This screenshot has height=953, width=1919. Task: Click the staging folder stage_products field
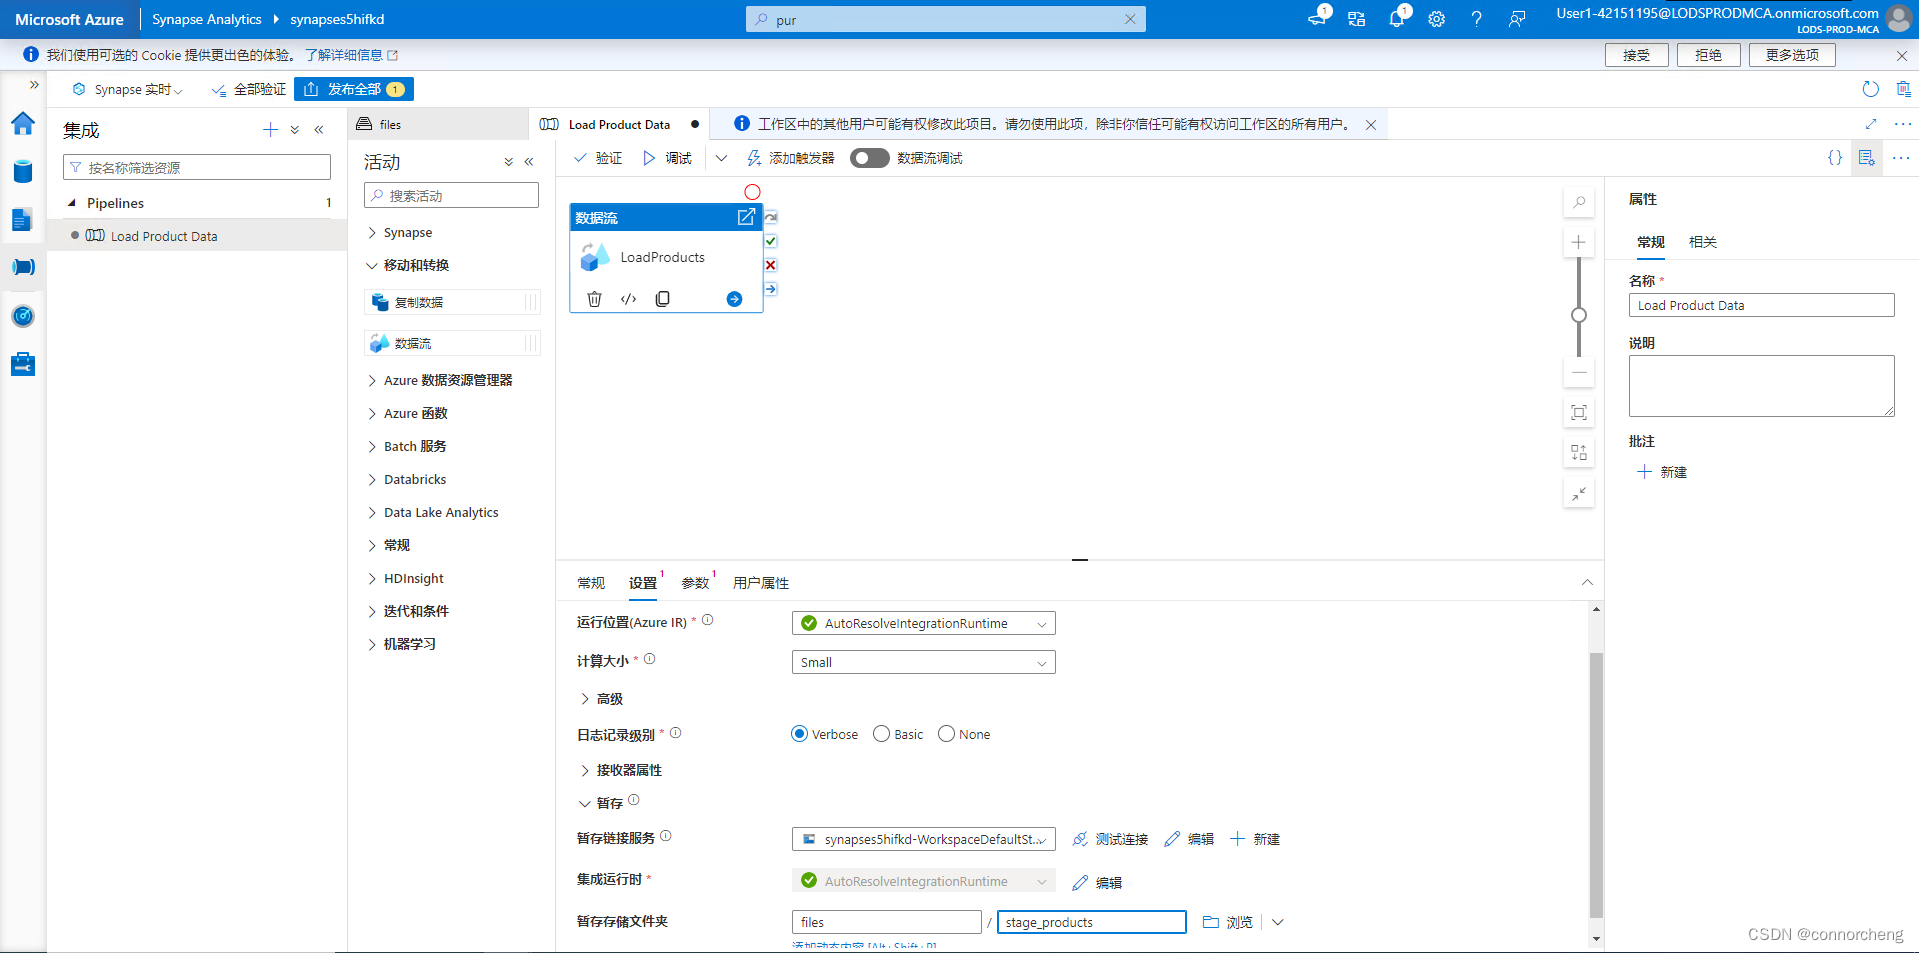(1091, 922)
